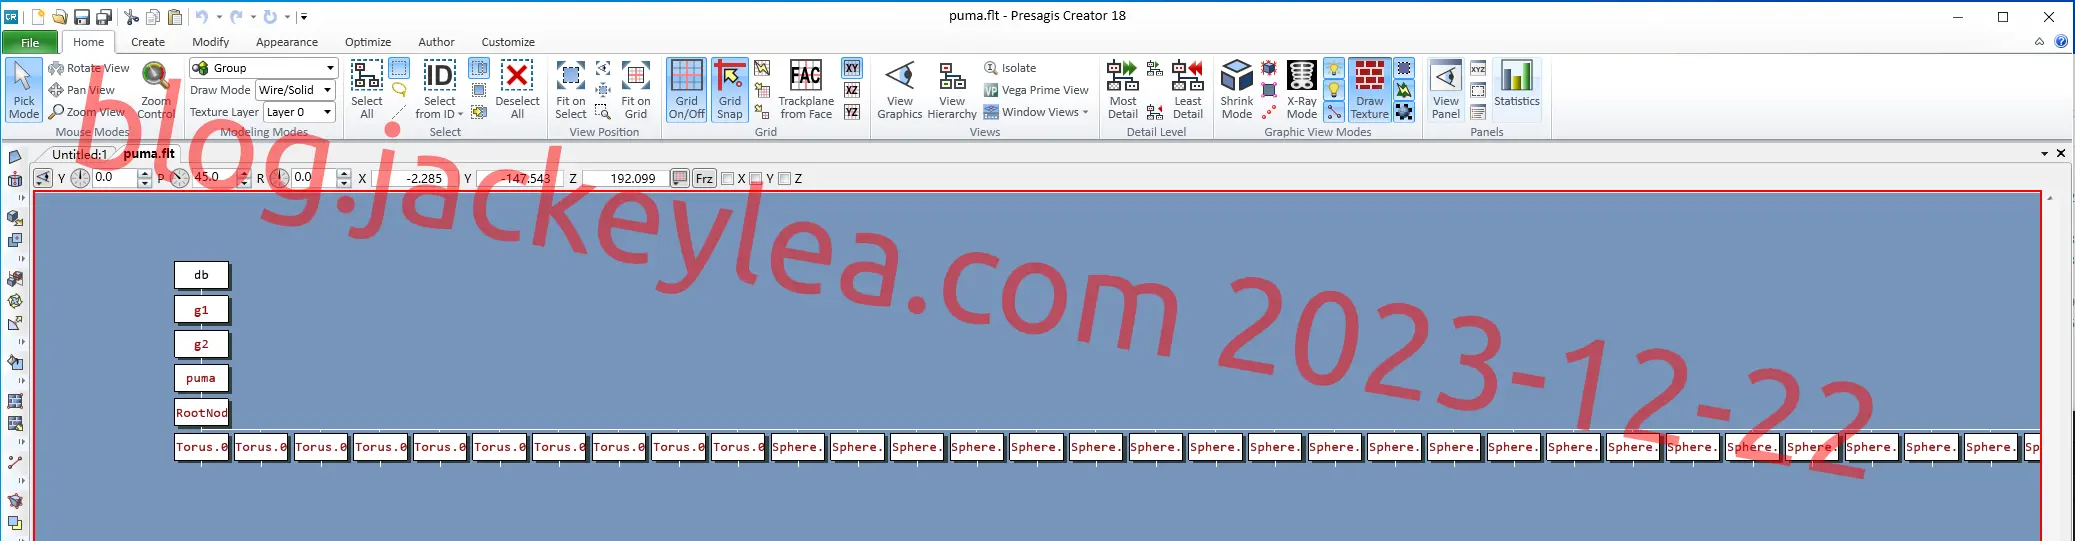This screenshot has height=541, width=2075.
Task: Click Select All in ribbon
Action: point(366,90)
